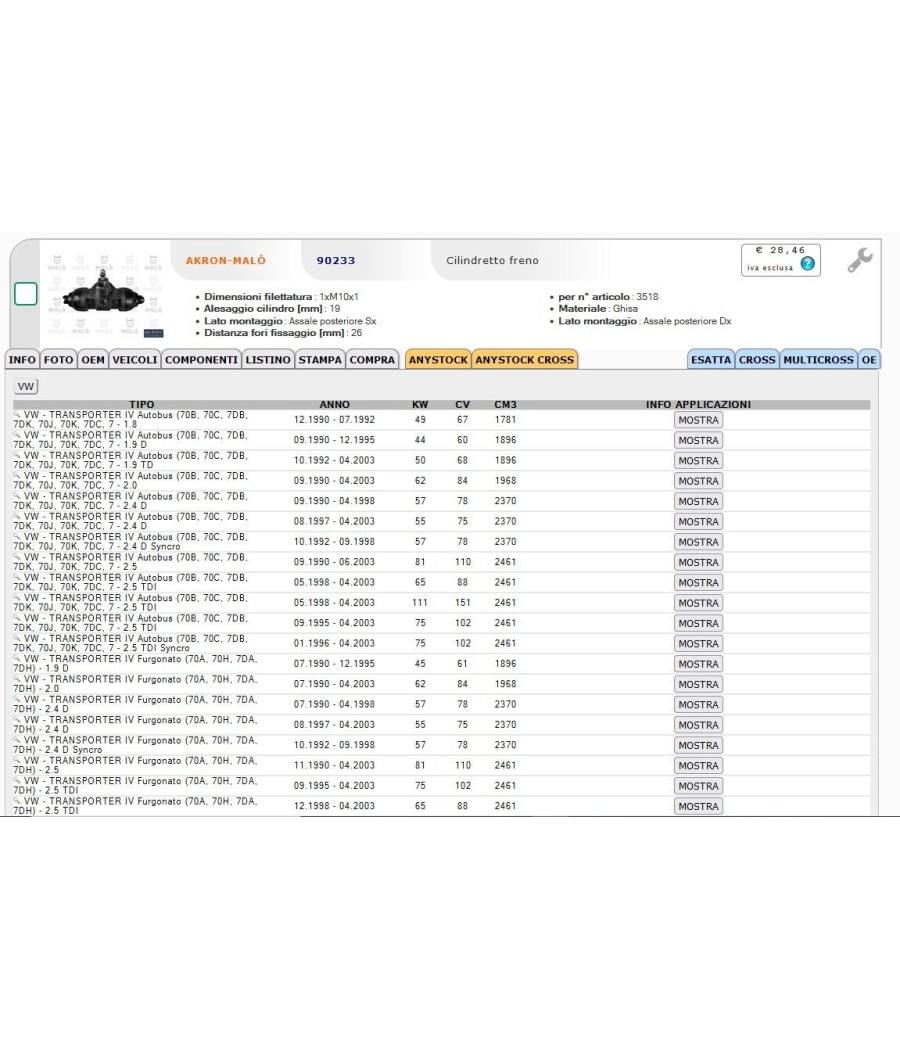The image size is (900, 1050).
Task: Open the blue question mark price help
Action: pyautogui.click(x=808, y=264)
